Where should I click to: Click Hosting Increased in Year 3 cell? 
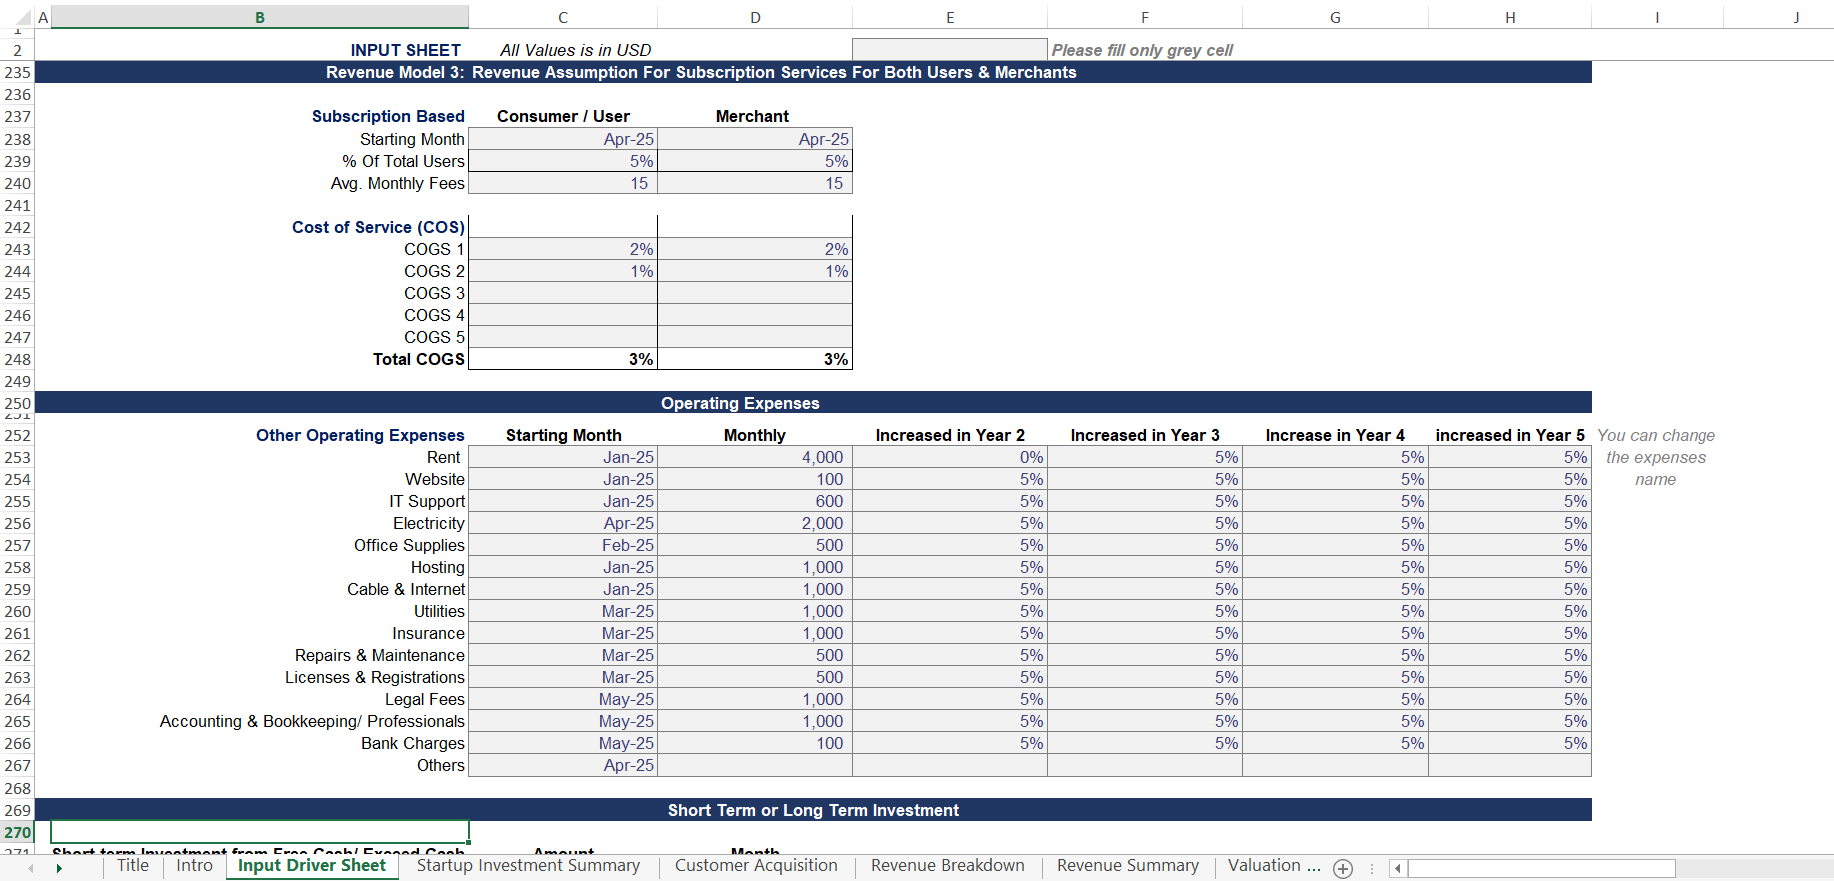pos(1145,567)
